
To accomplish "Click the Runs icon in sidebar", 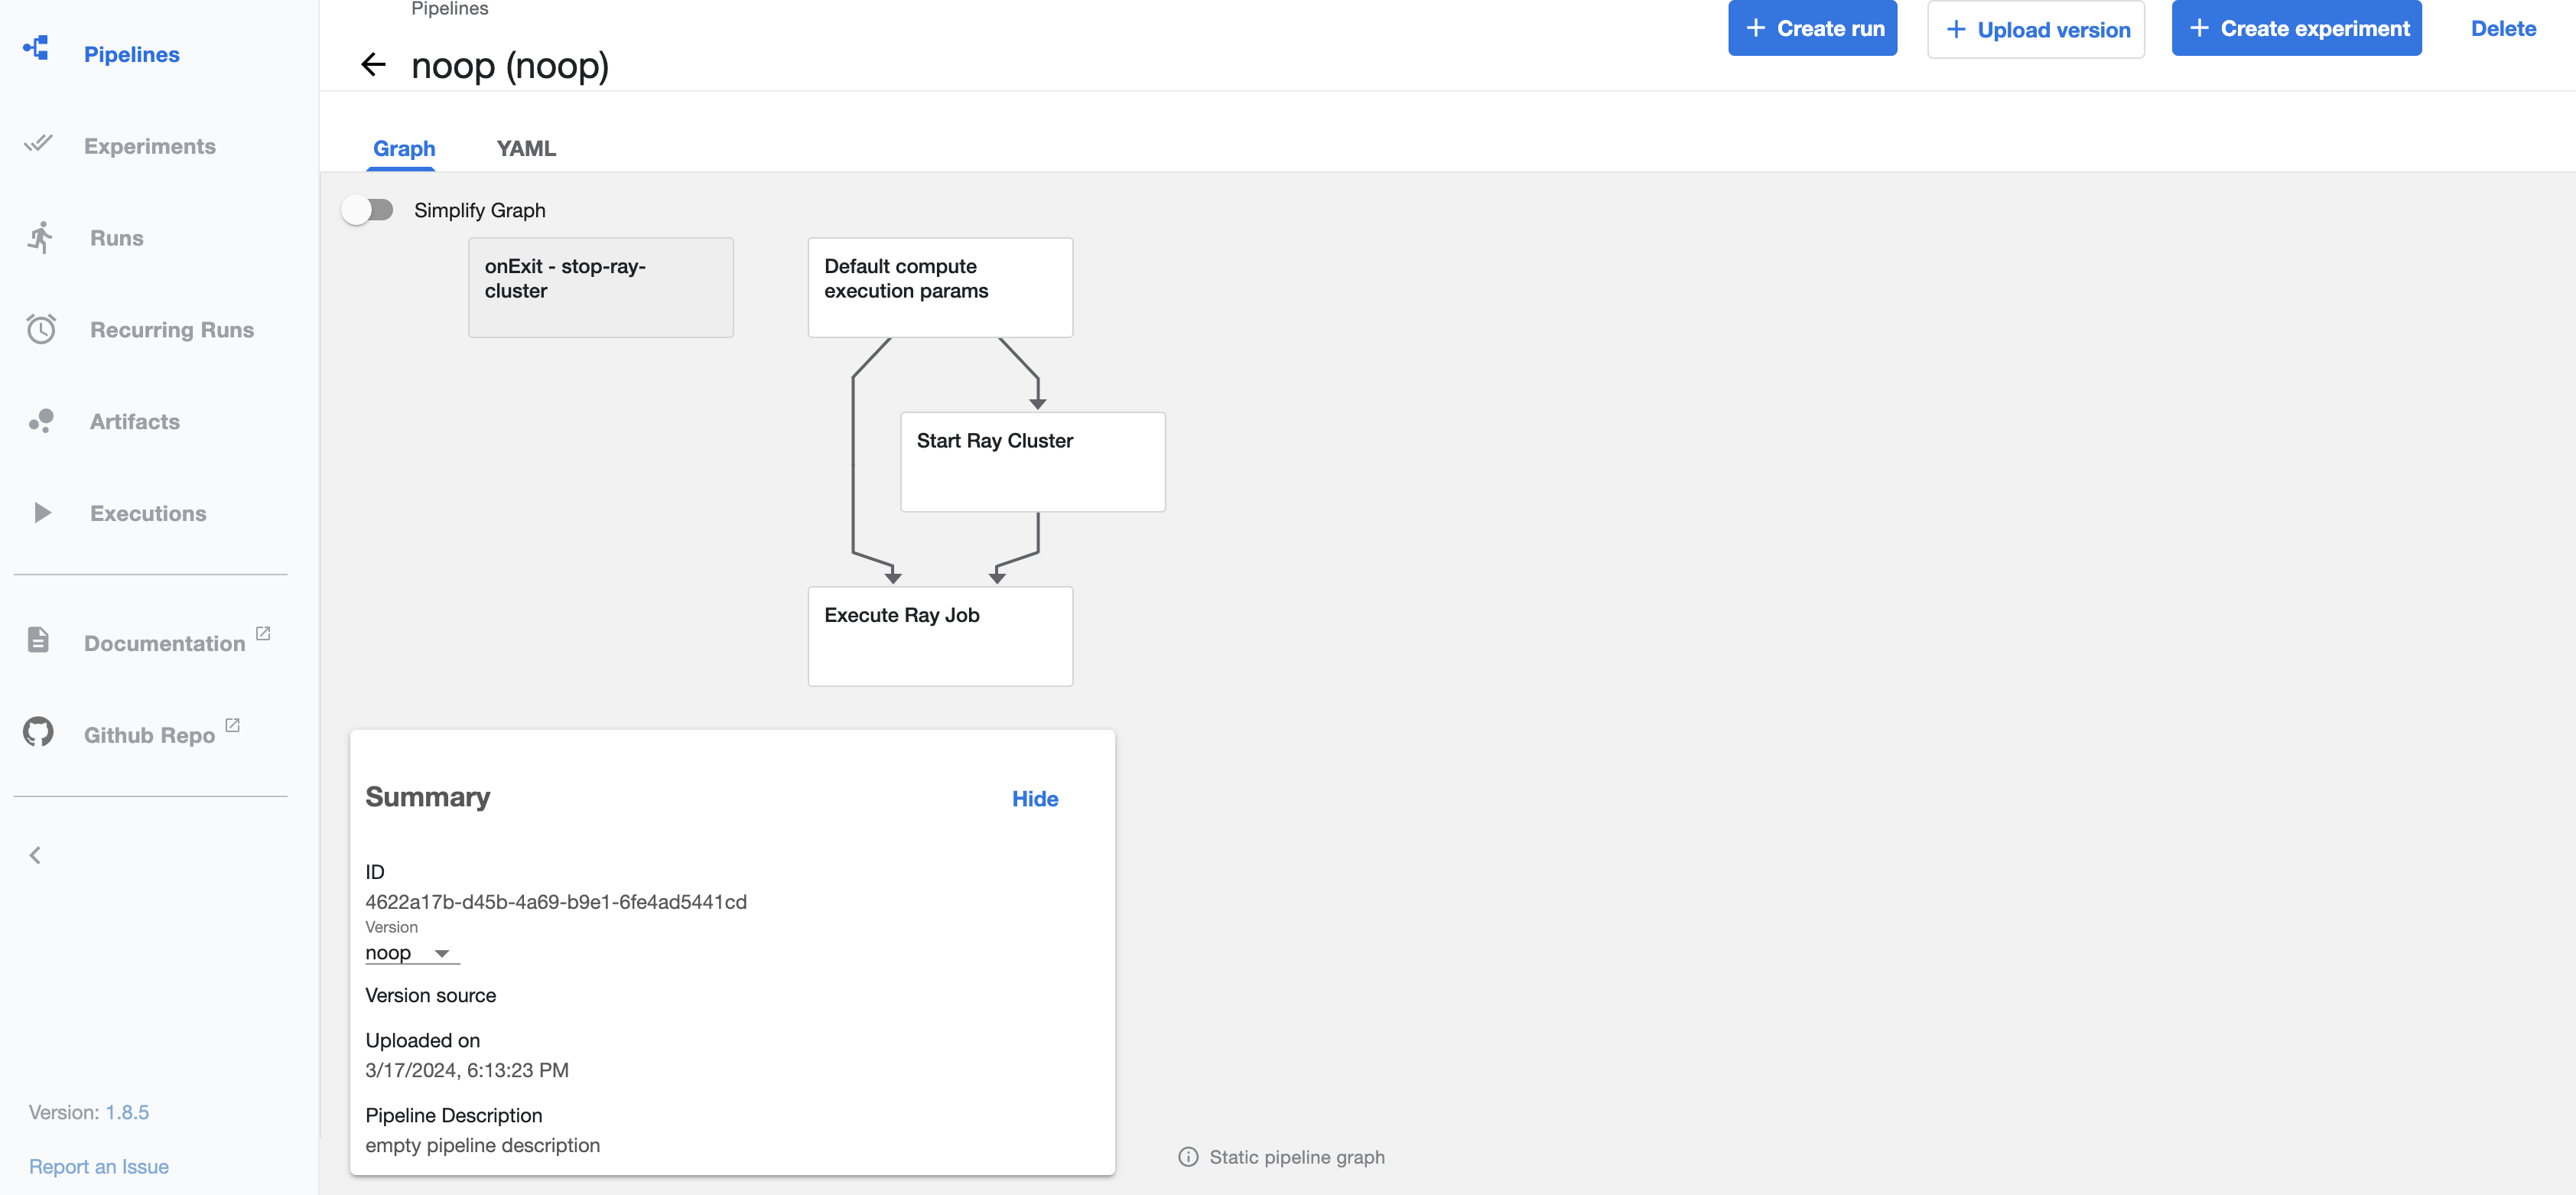I will [x=41, y=235].
